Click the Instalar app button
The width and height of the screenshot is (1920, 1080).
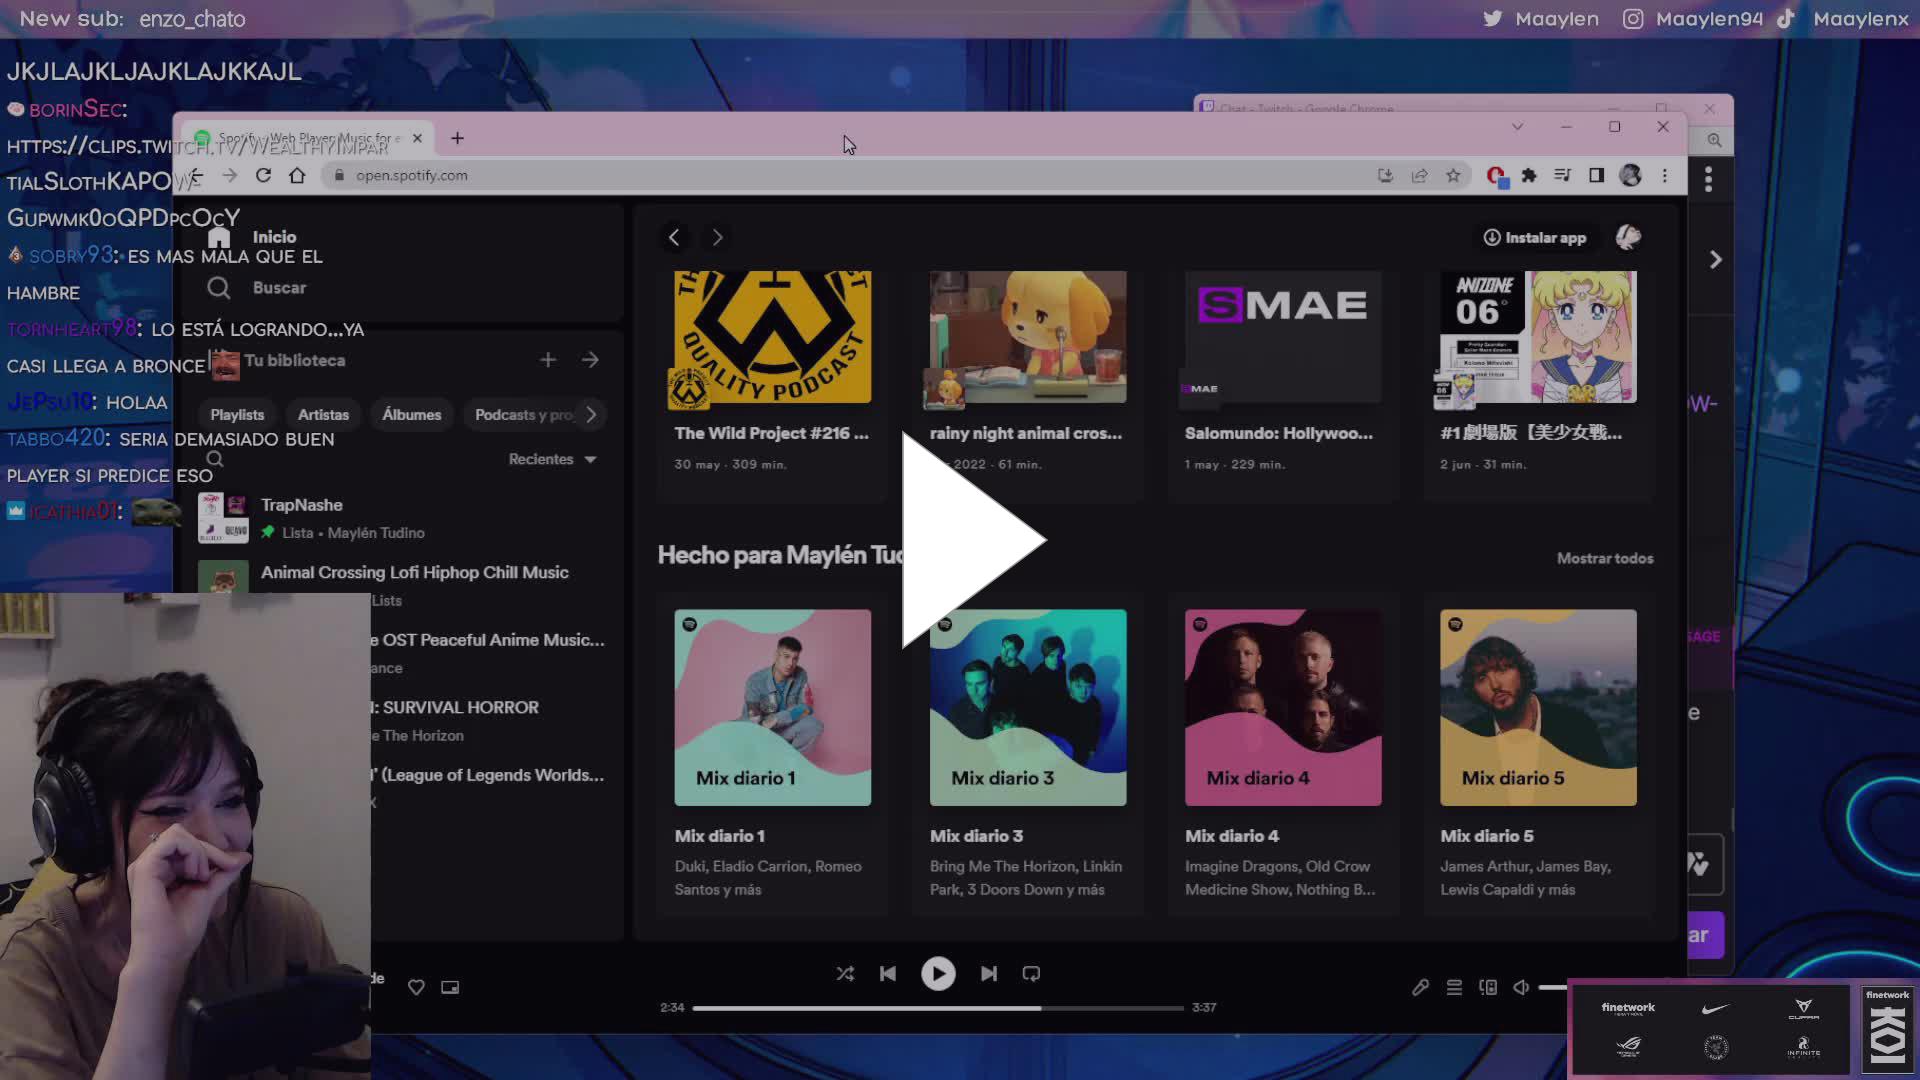pyautogui.click(x=1537, y=238)
